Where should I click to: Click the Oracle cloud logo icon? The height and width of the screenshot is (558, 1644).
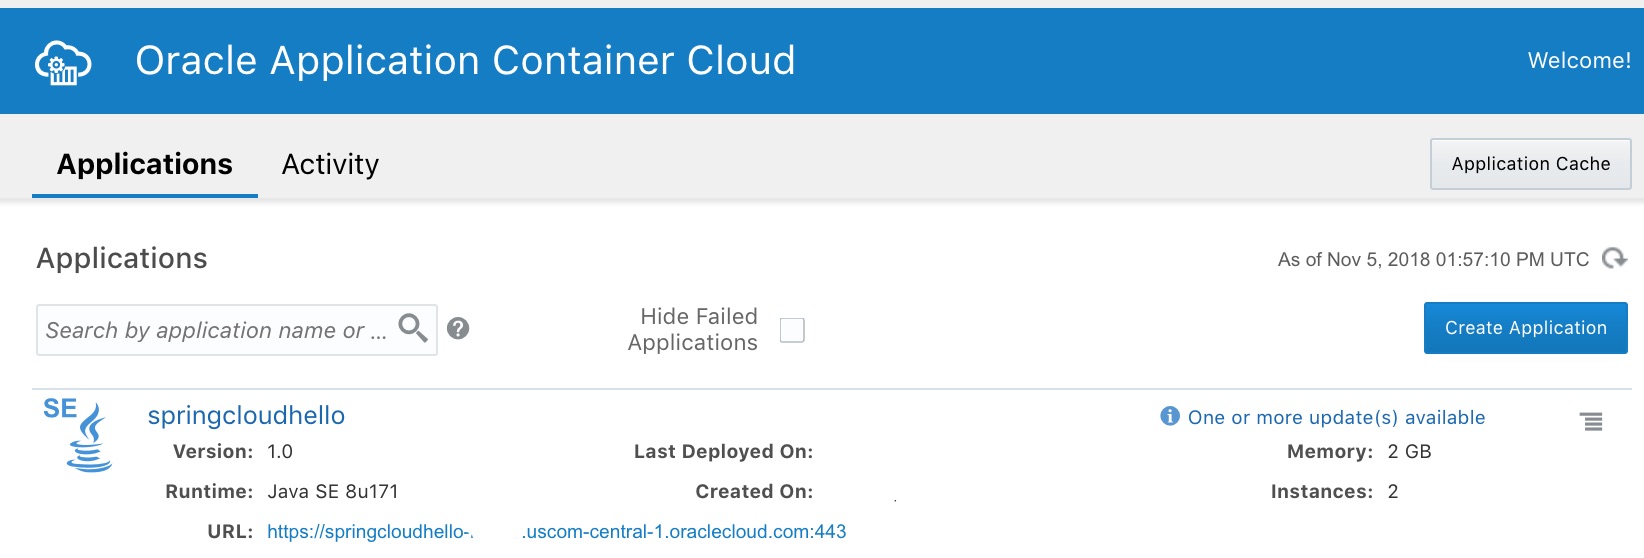[x=63, y=63]
